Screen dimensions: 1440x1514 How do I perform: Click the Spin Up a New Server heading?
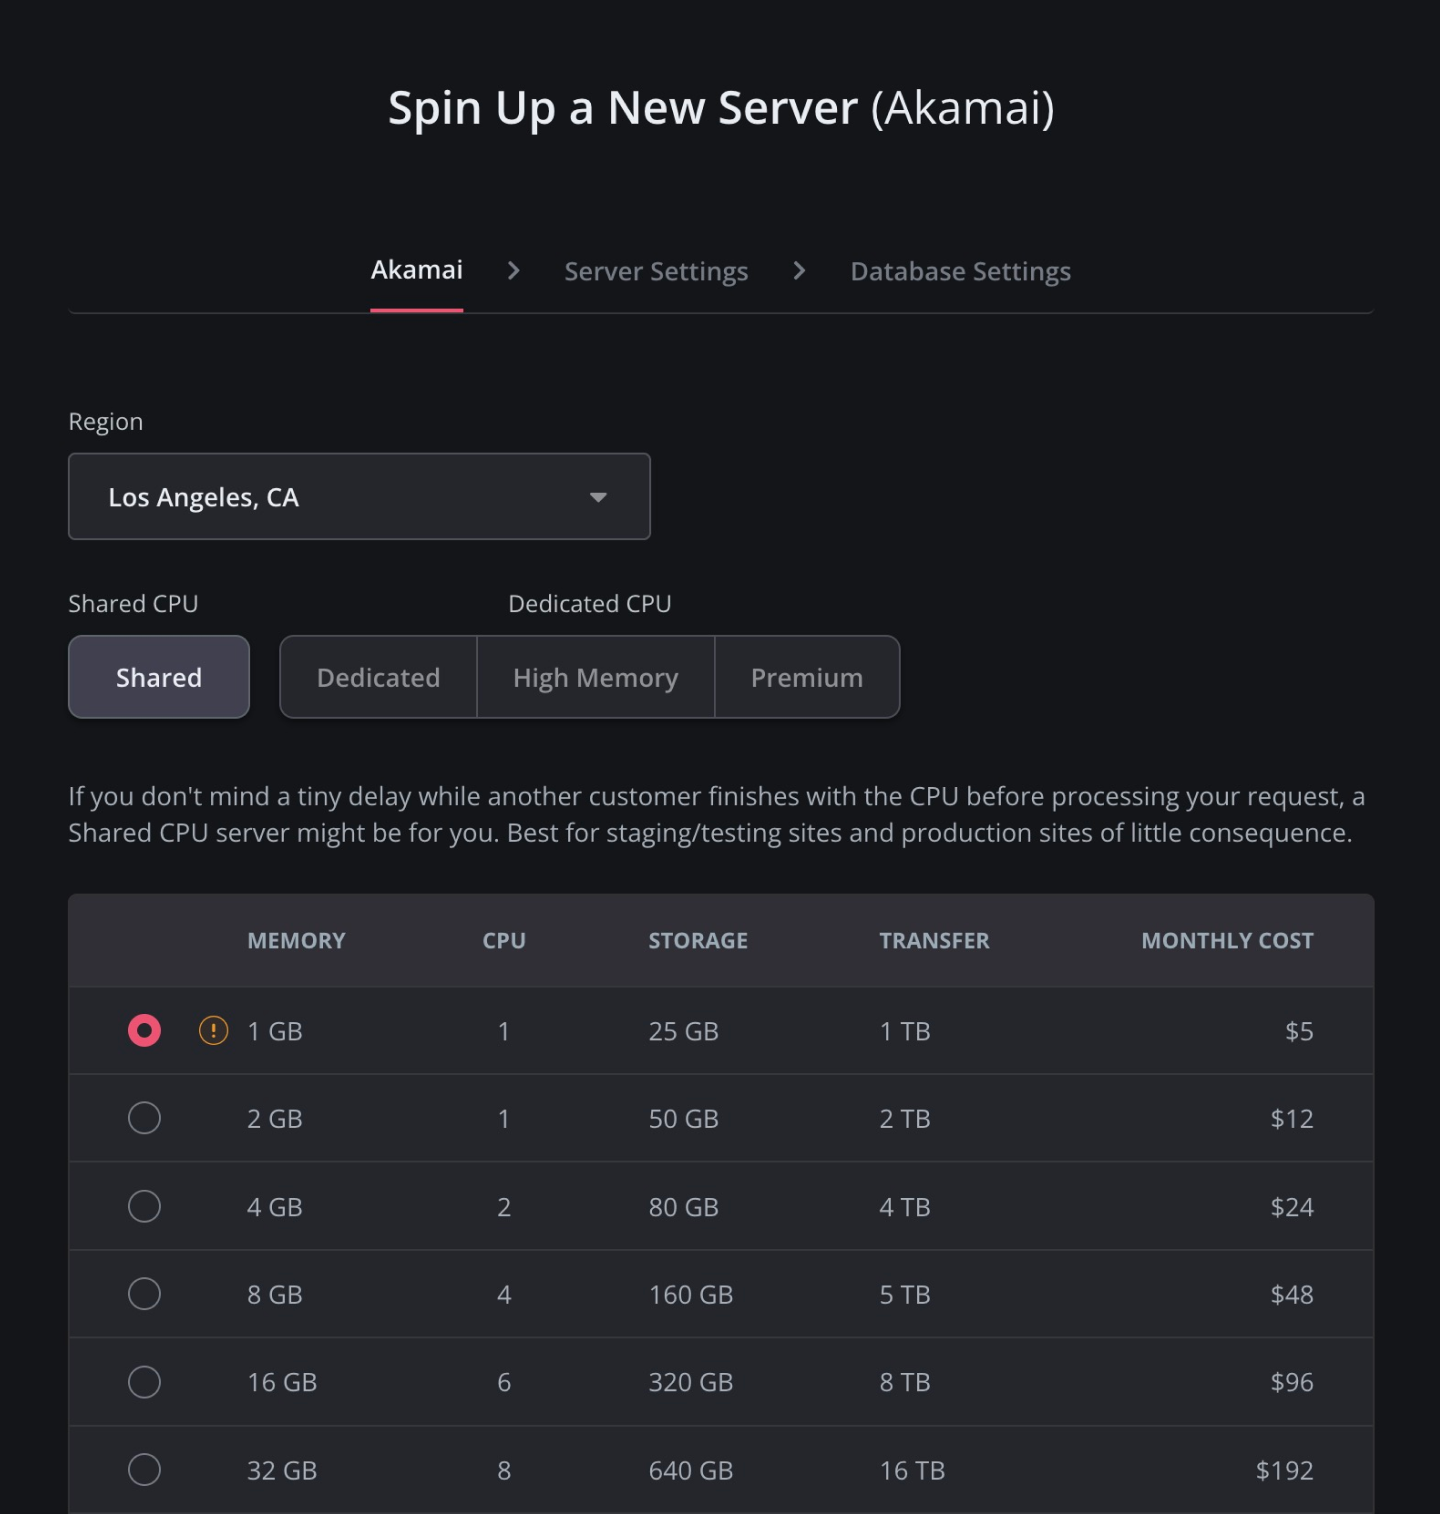[721, 108]
